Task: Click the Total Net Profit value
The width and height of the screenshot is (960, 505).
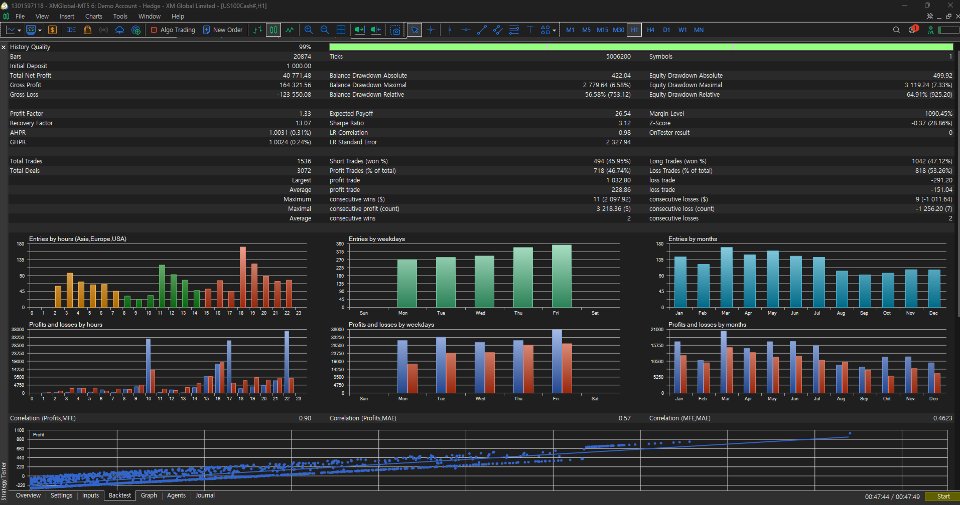Action: click(296, 75)
